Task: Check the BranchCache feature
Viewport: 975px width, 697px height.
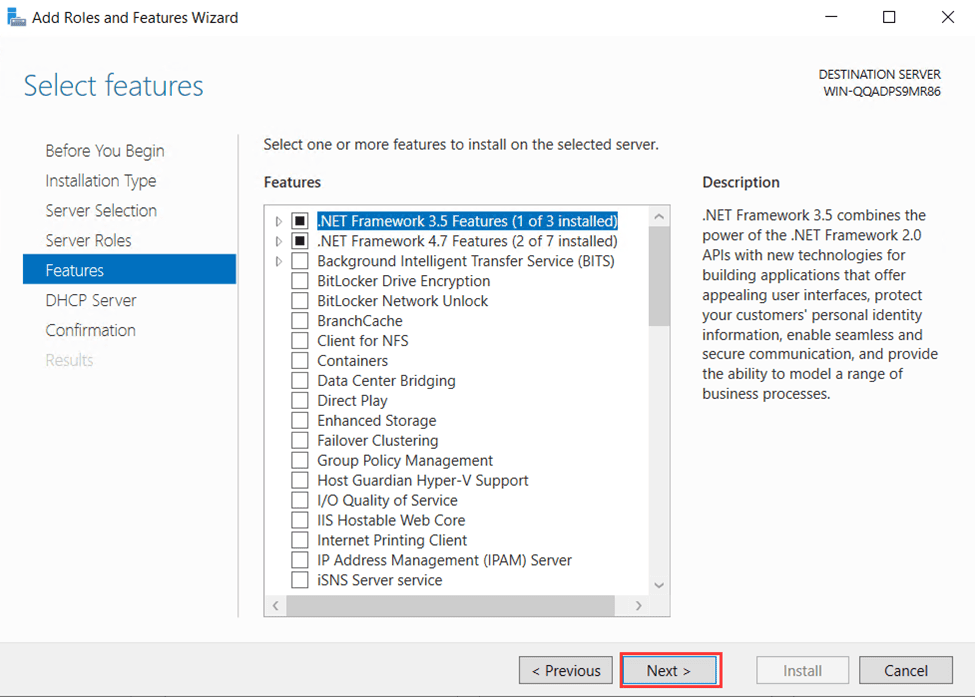Action: coord(298,321)
